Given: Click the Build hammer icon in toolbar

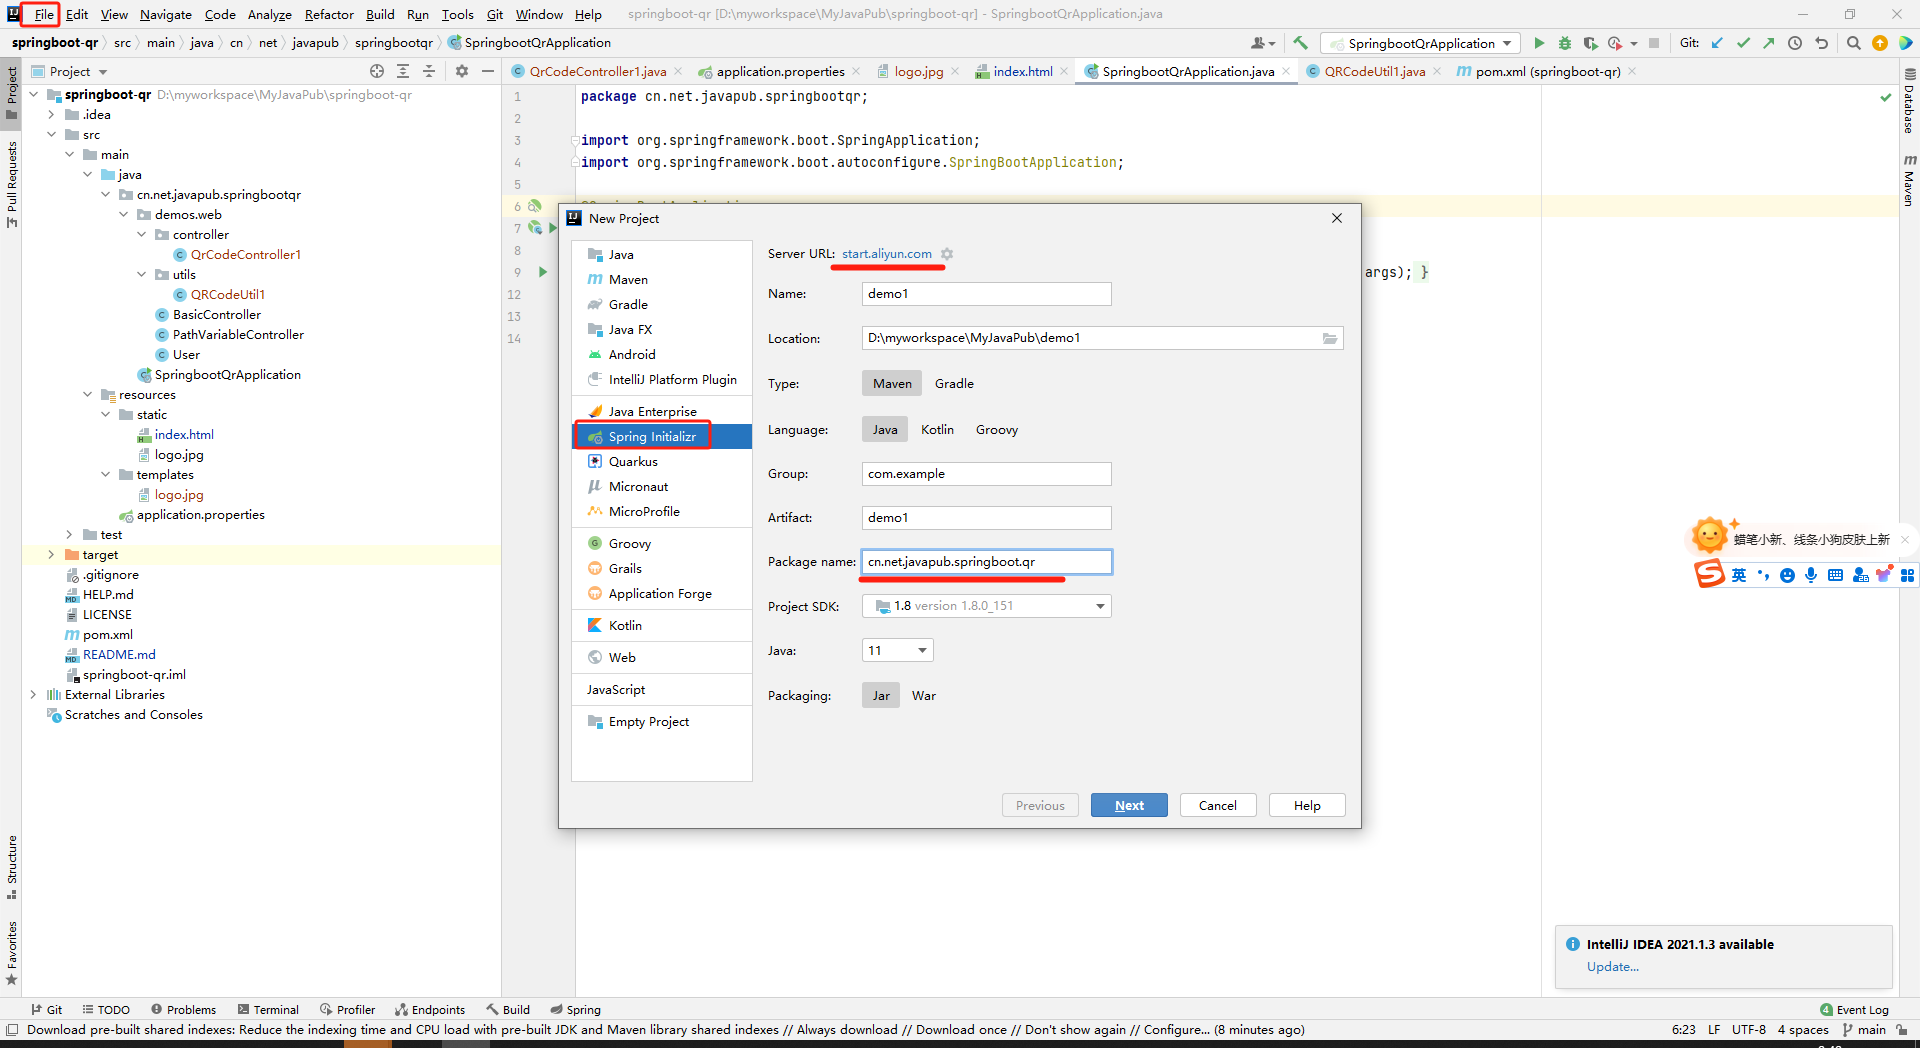Looking at the screenshot, I should click(1300, 43).
